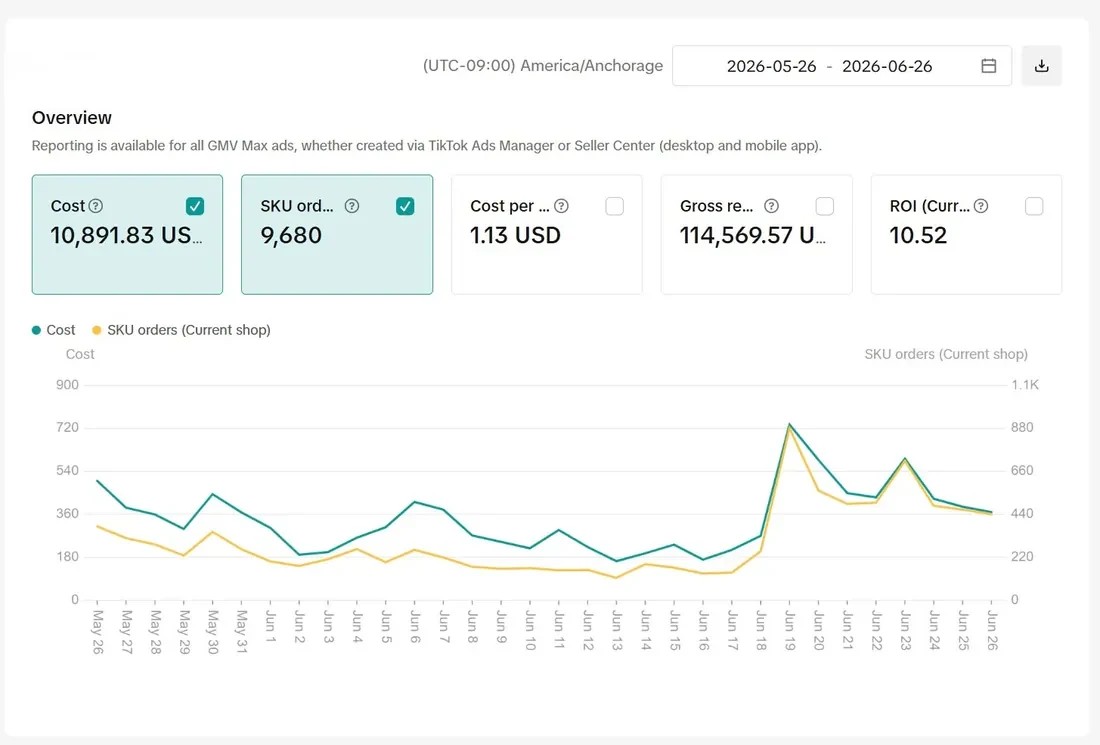Image resolution: width=1100 pixels, height=745 pixels.
Task: Click the Jun 6 axis label
Action: 415,627
